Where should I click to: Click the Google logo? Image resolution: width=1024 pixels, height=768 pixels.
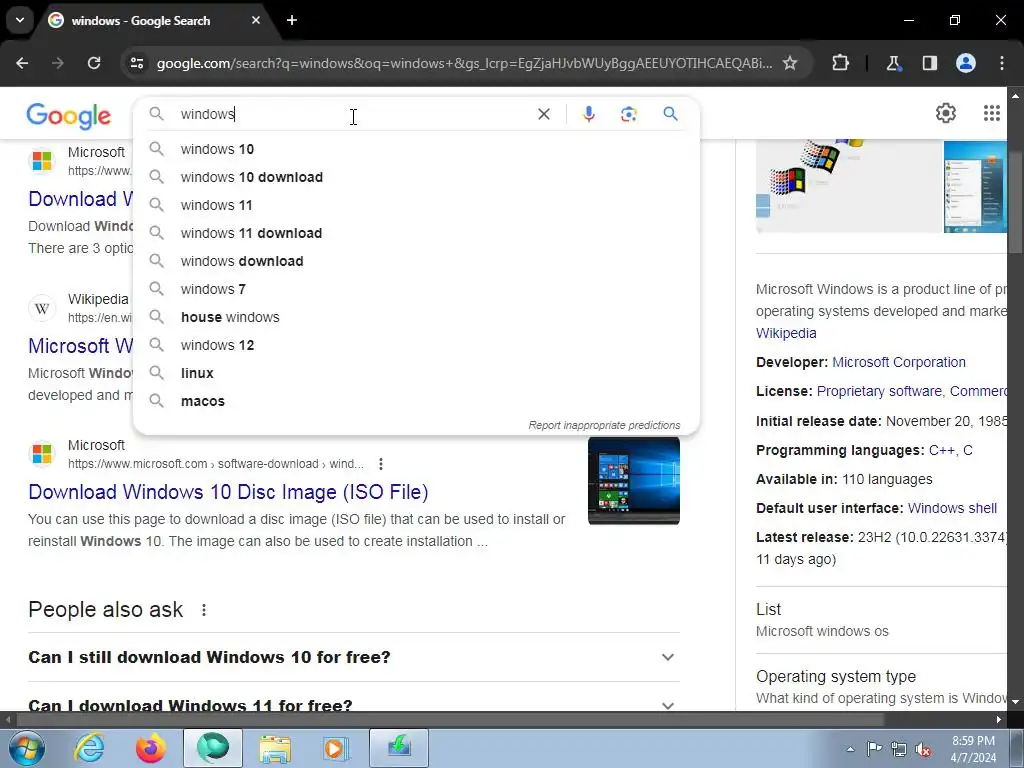point(69,116)
